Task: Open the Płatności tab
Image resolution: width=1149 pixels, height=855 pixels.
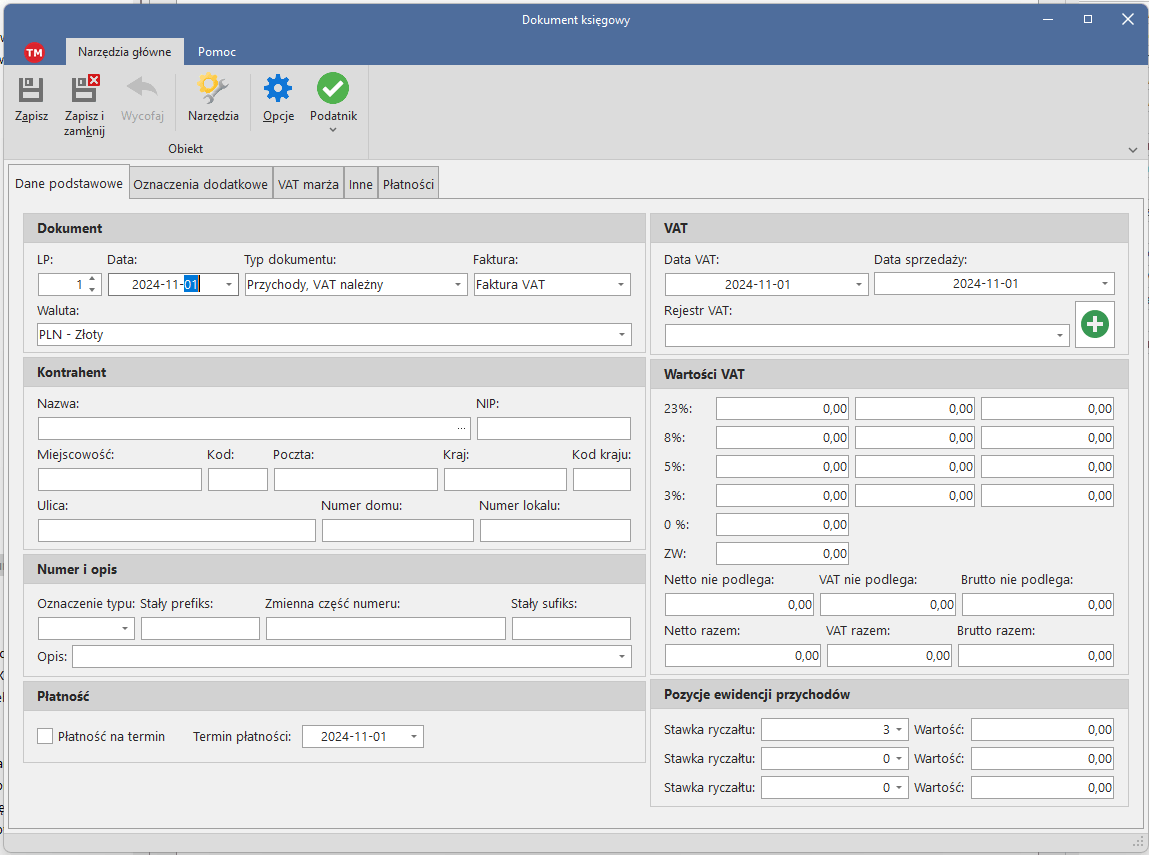Action: (408, 185)
